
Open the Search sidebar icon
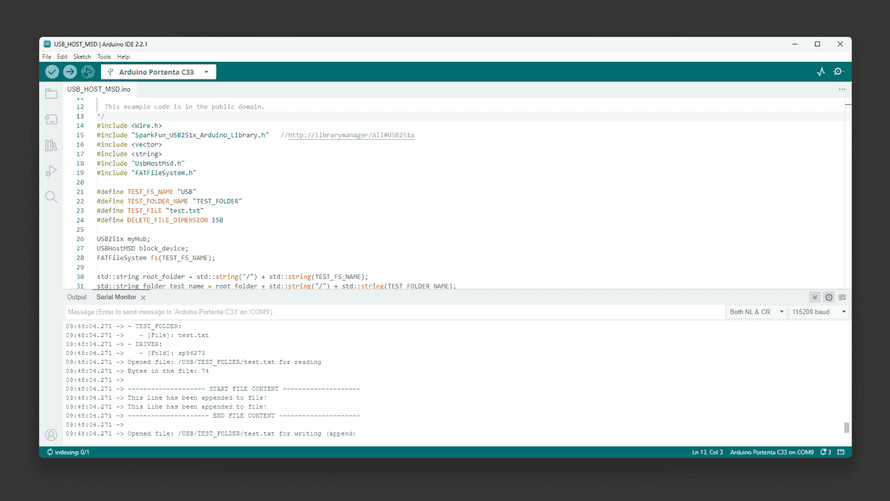[51, 197]
